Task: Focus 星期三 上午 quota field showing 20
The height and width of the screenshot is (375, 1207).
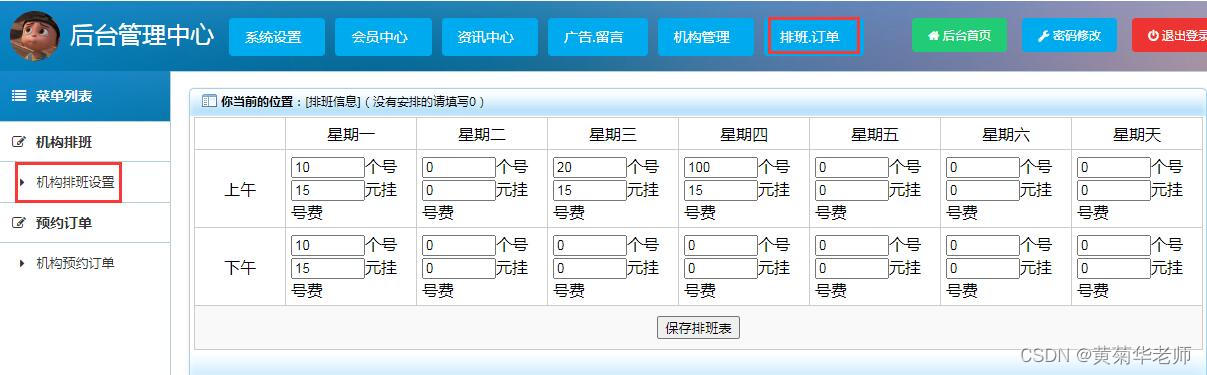Action: click(590, 167)
